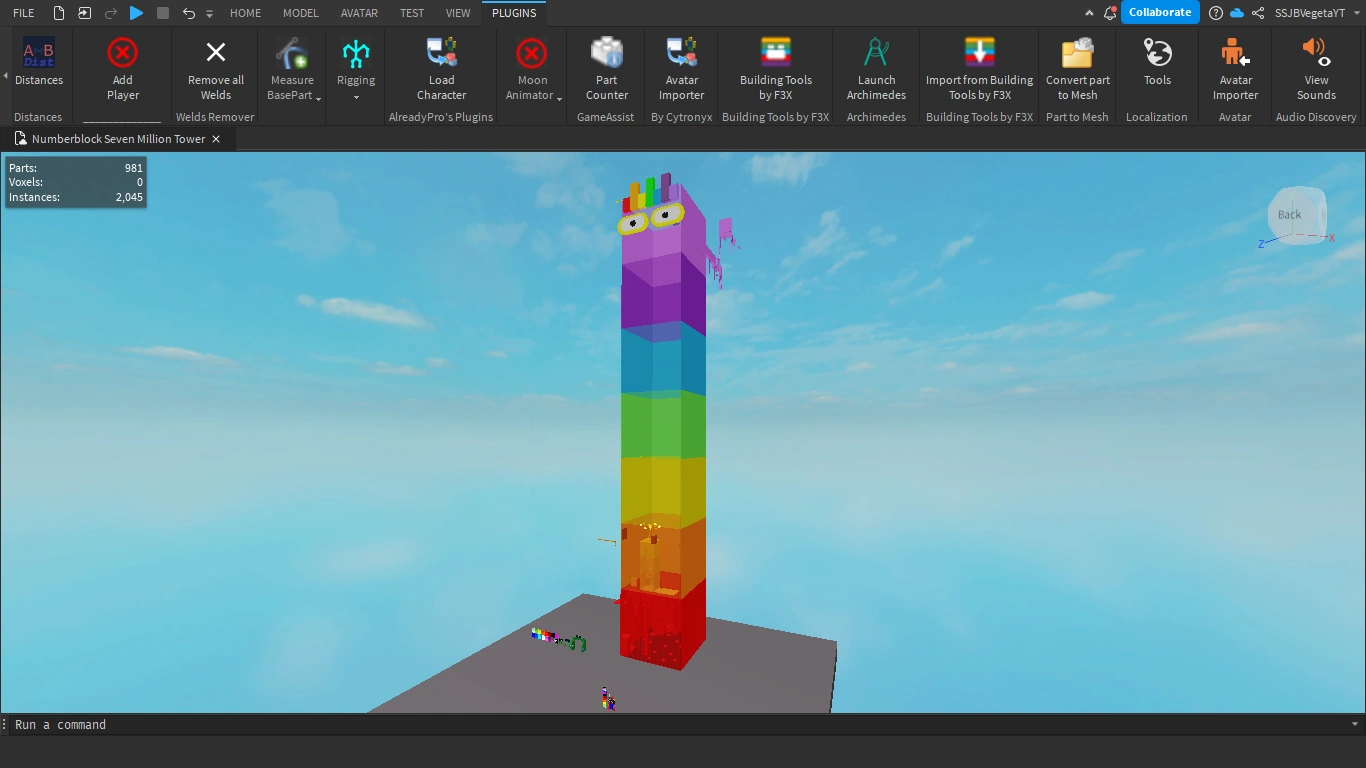The image size is (1366, 768).
Task: Click Import from Building Tools by F3X
Action: 978,68
